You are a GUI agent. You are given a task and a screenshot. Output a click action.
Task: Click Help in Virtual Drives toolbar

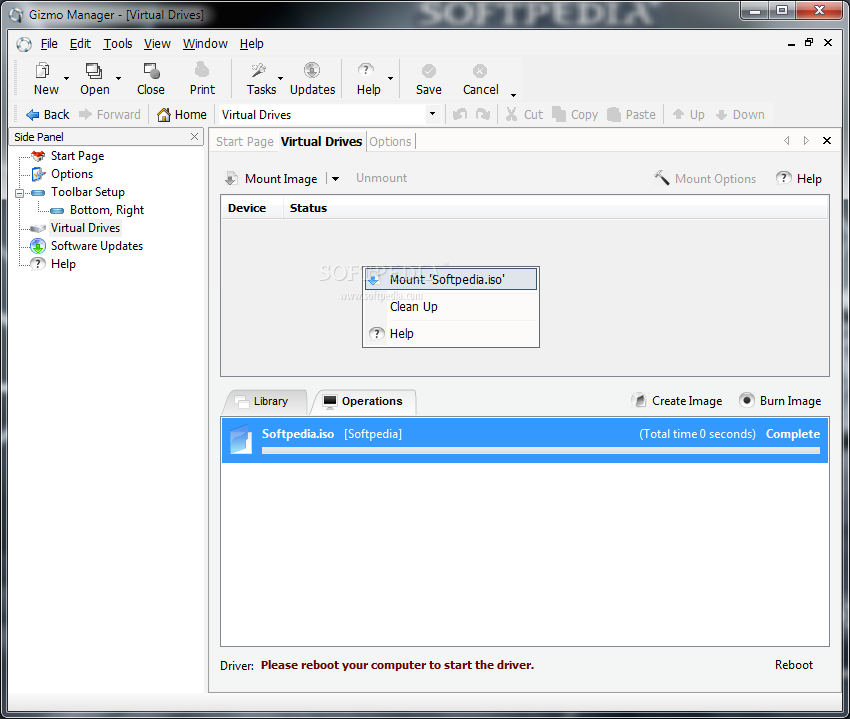point(799,178)
